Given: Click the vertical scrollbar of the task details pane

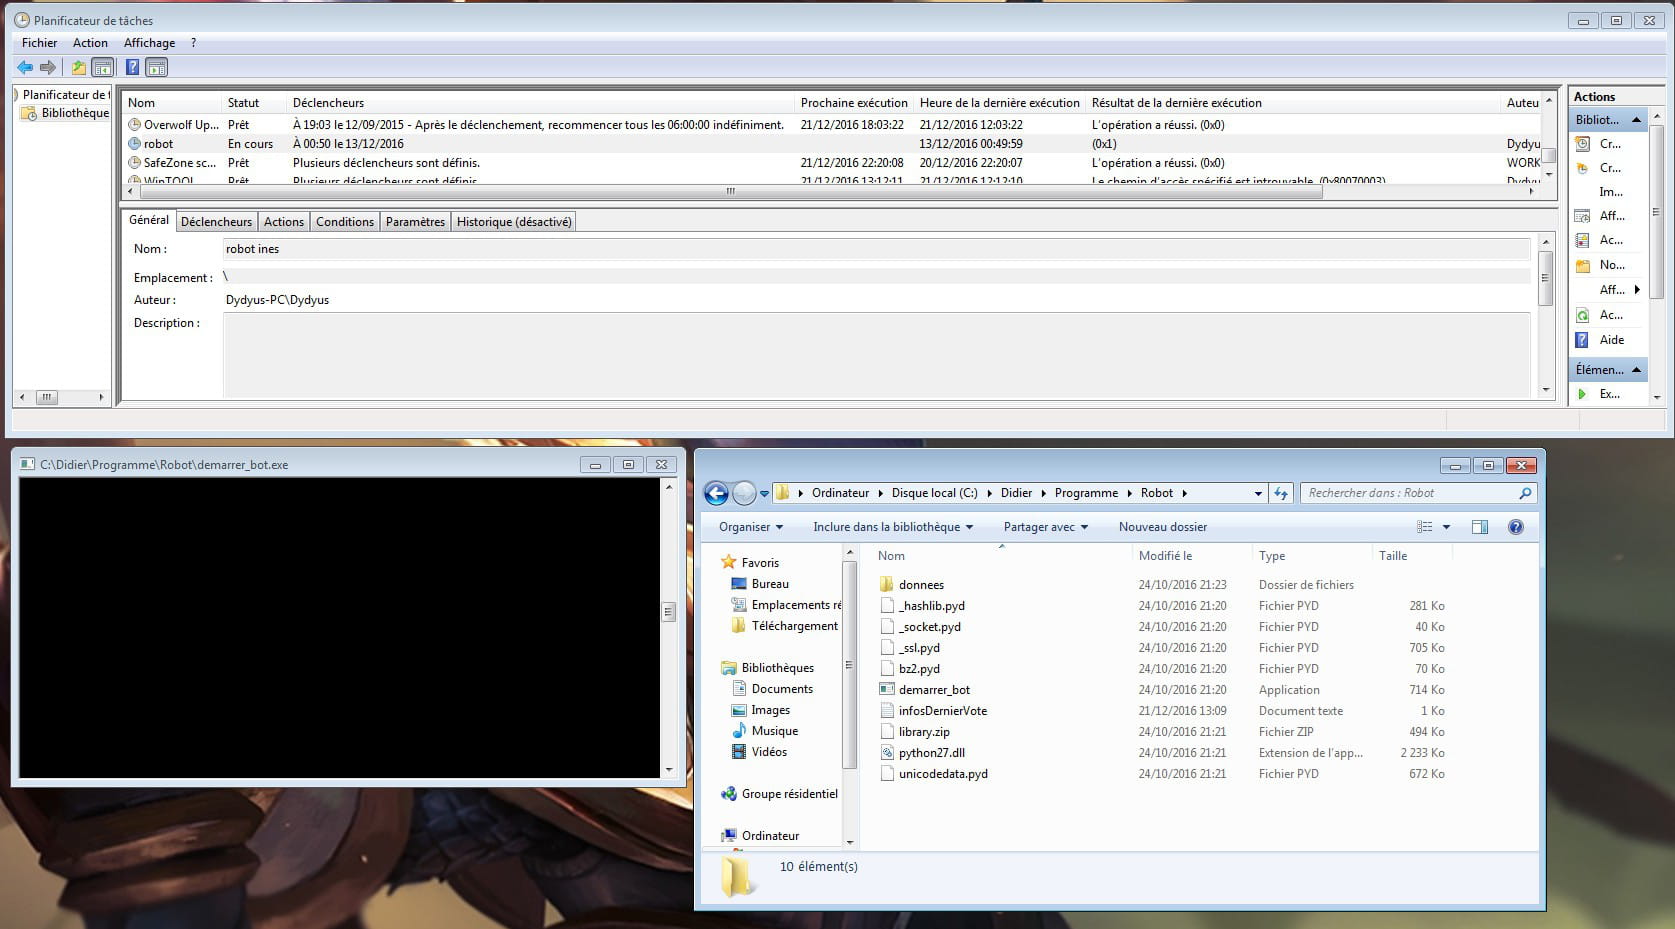Looking at the screenshot, I should 1546,278.
